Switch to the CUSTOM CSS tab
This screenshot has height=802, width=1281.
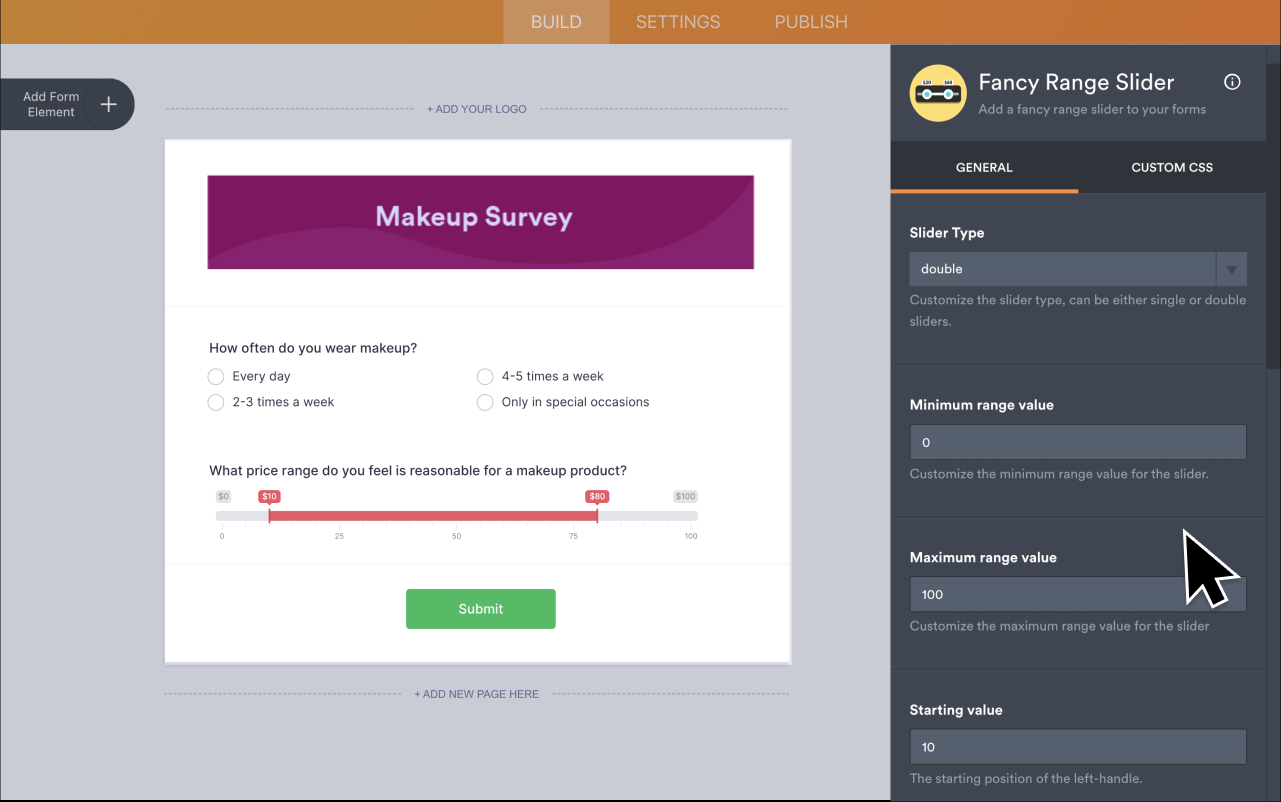pyautogui.click(x=1171, y=167)
